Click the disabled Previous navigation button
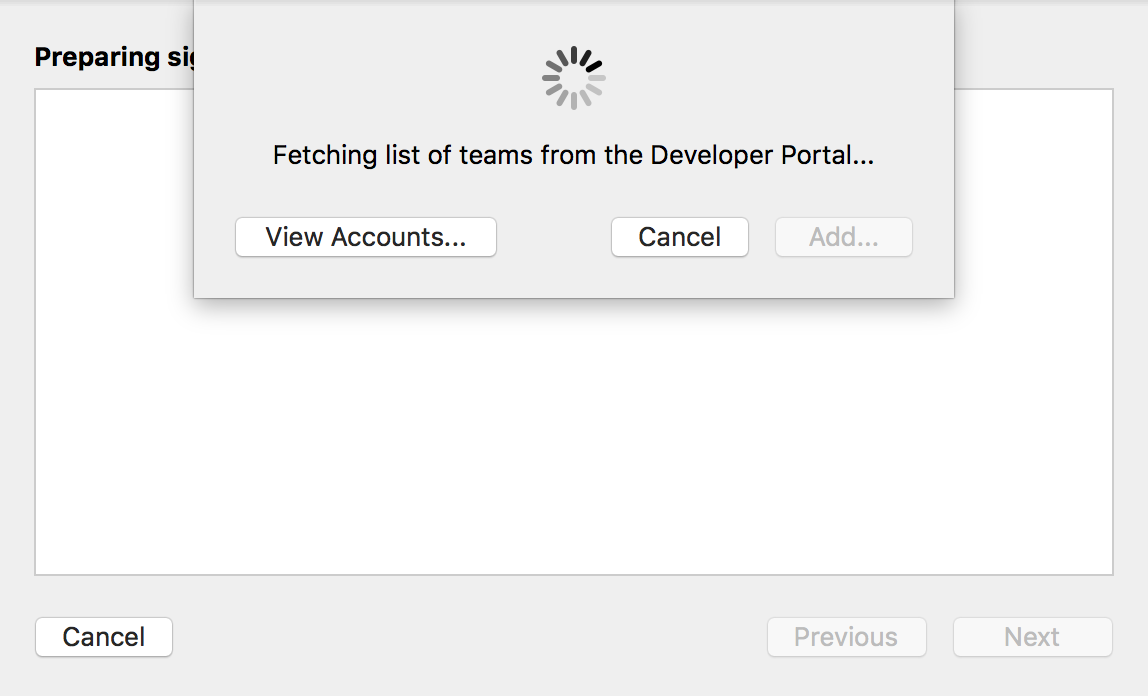The image size is (1148, 696). tap(846, 637)
